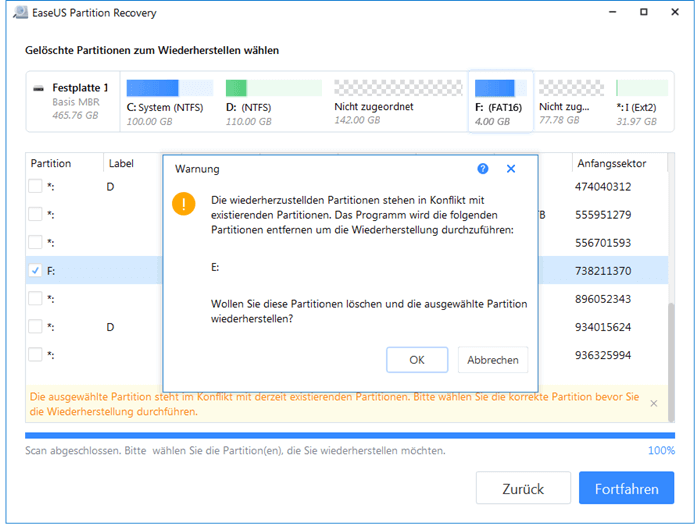The height and width of the screenshot is (529, 700).
Task: Click the sector value 738211370
Action: point(603,271)
